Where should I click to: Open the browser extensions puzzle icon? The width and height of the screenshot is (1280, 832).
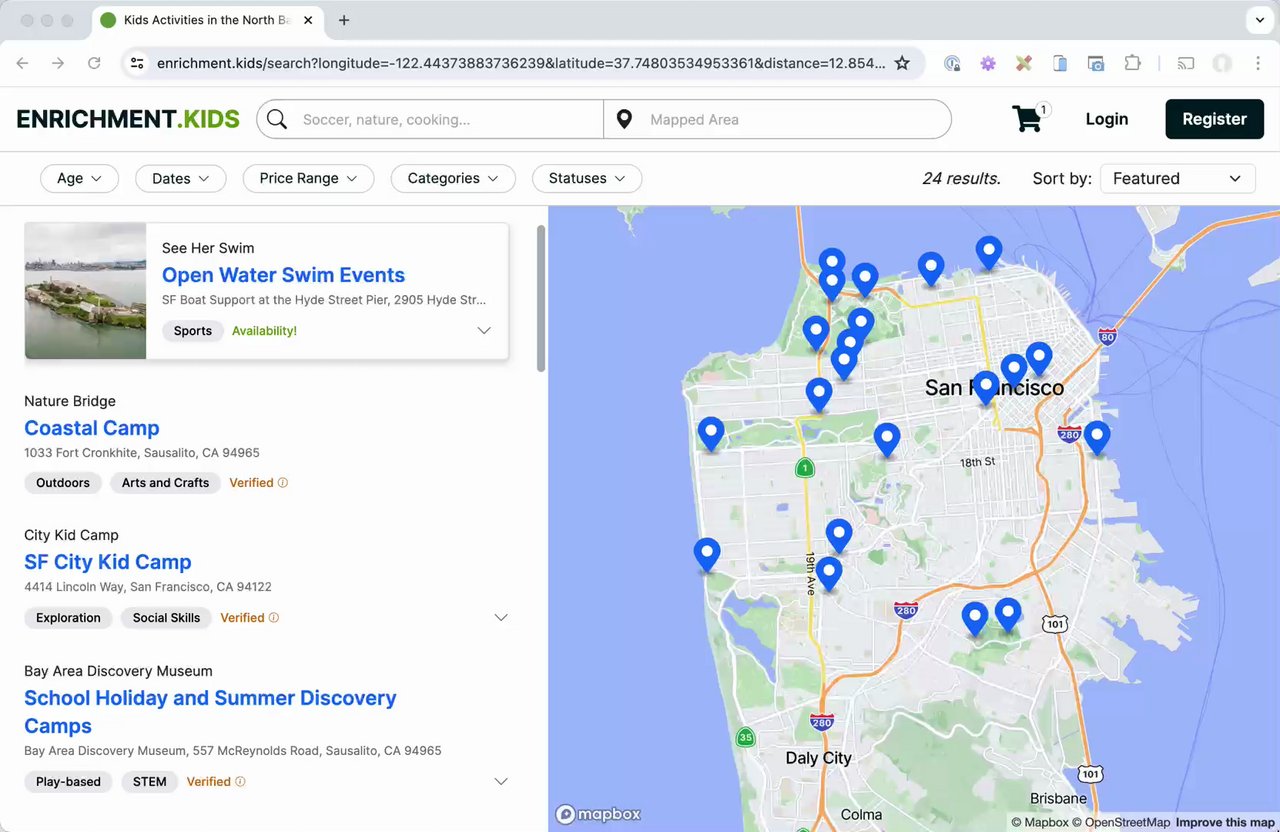1132,63
